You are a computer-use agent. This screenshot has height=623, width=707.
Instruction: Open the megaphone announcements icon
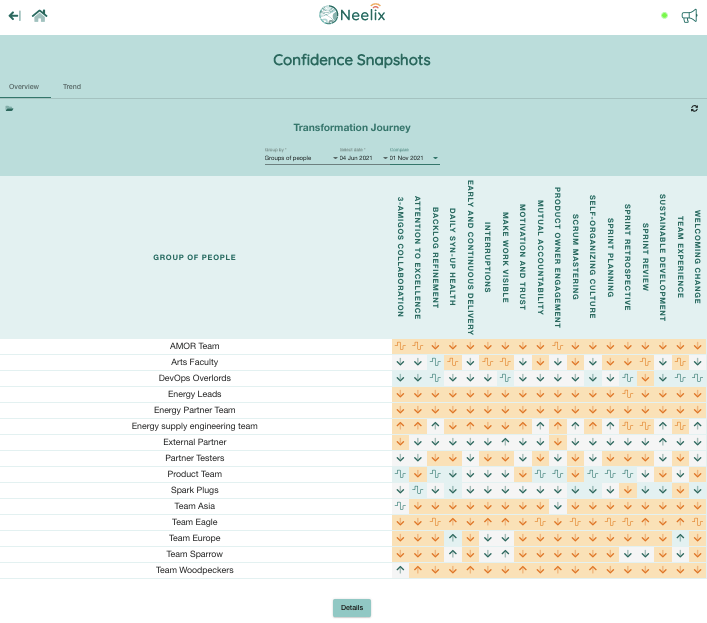[x=689, y=16]
